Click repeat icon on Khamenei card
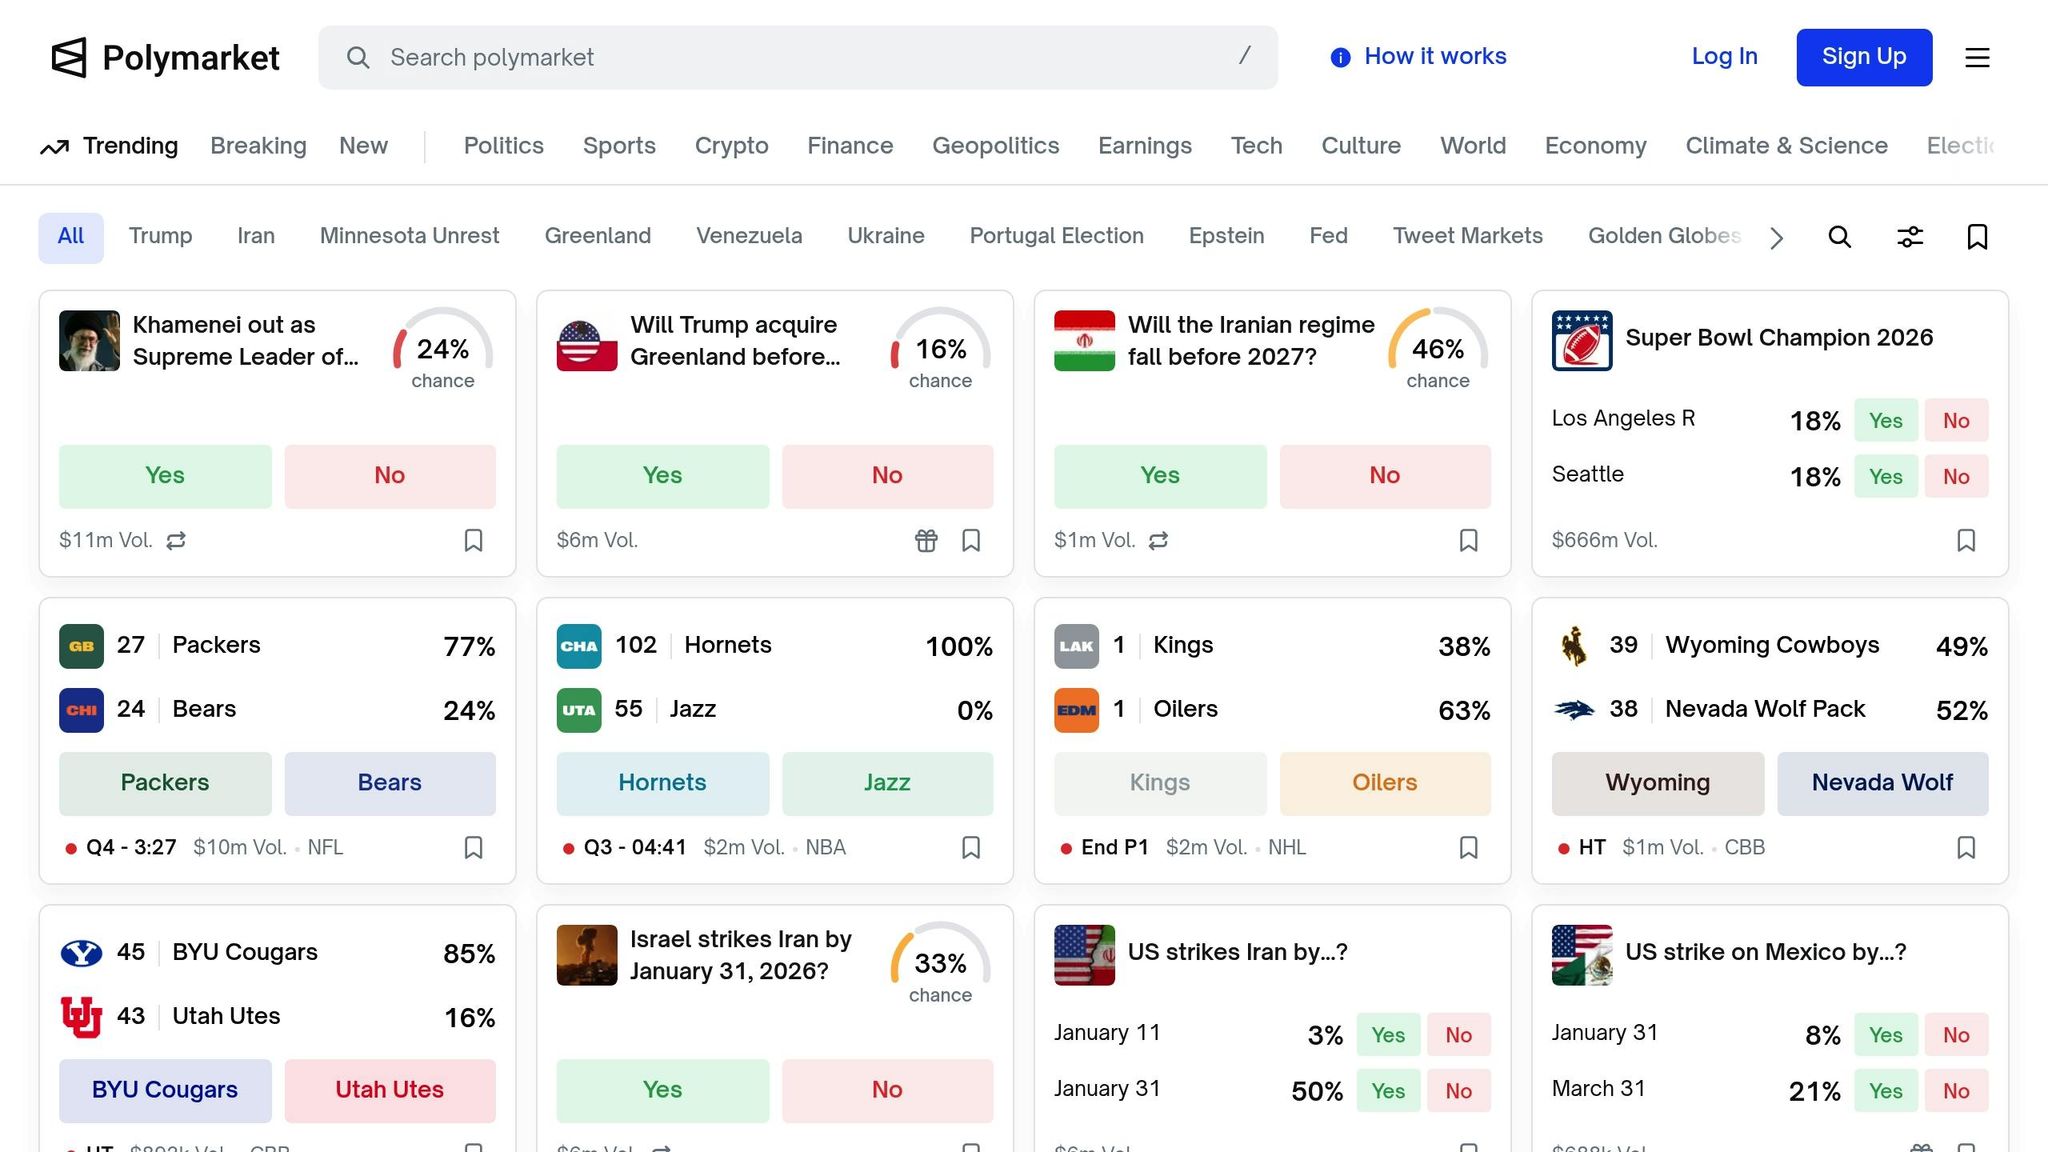The width and height of the screenshot is (2048, 1152). (176, 541)
